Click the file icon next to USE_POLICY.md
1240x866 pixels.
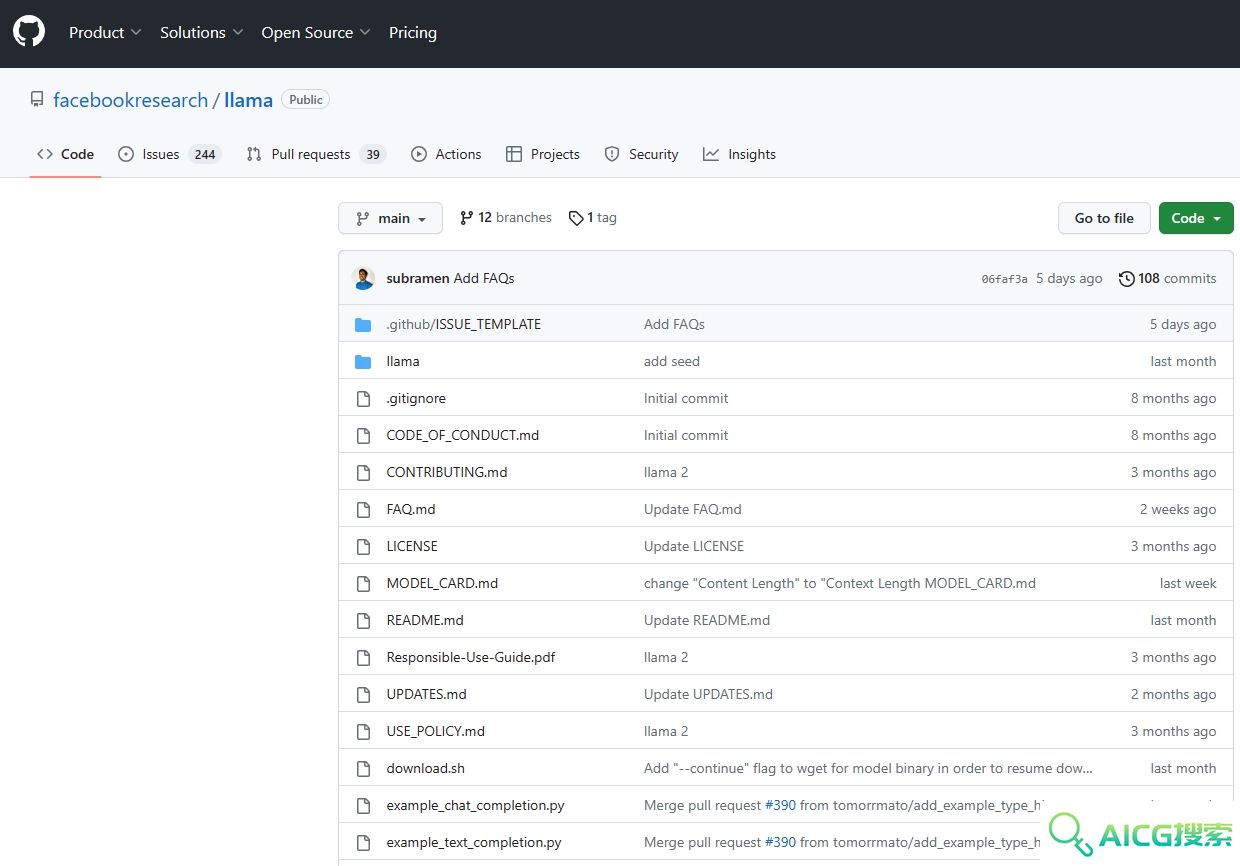[364, 732]
